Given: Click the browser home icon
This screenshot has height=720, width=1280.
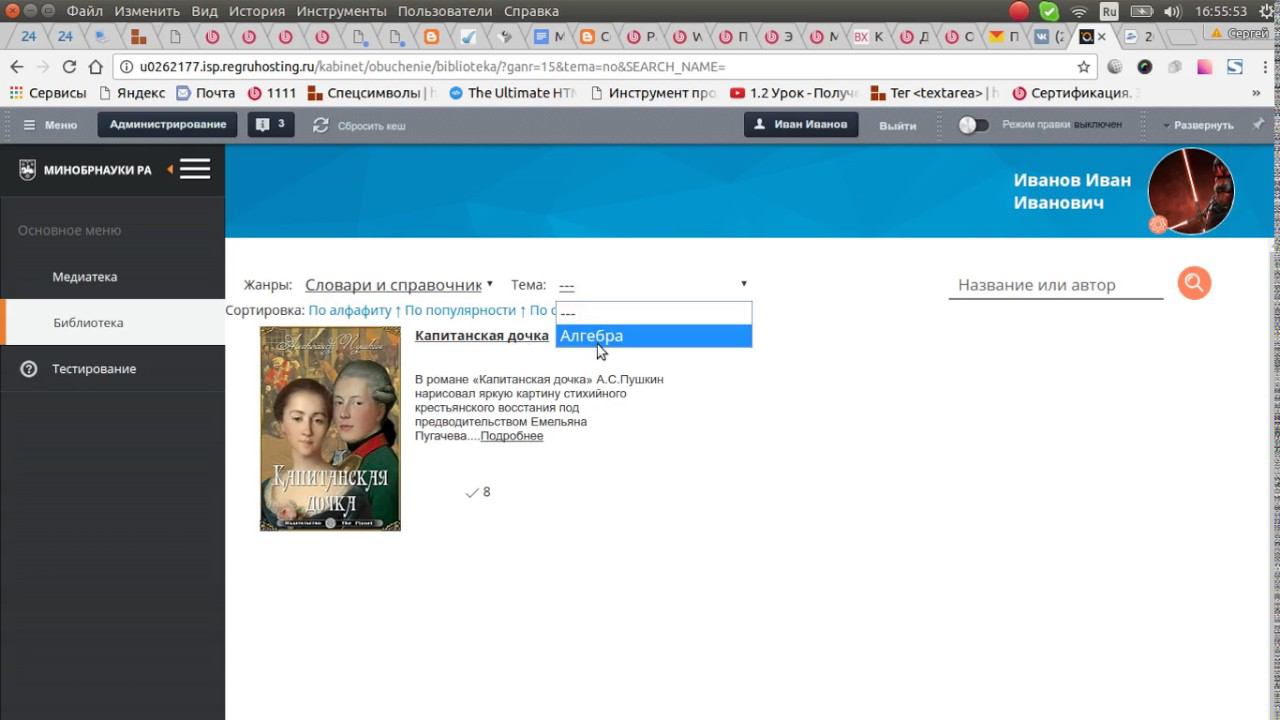Looking at the screenshot, I should coord(96,67).
